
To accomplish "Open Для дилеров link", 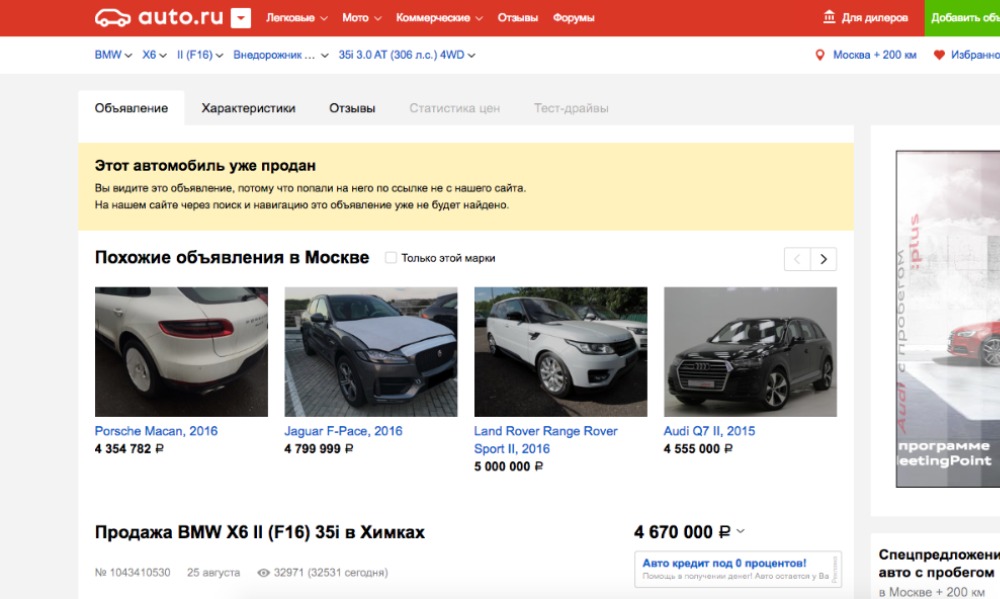I will click(x=874, y=18).
